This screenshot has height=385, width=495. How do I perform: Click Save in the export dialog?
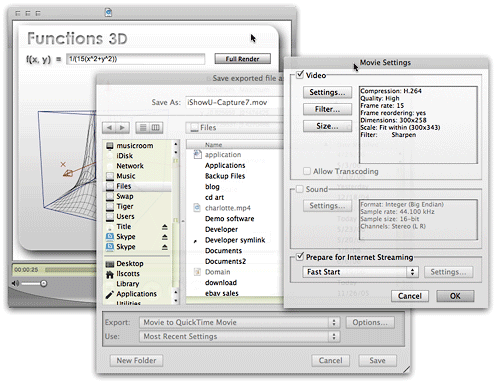[377, 360]
